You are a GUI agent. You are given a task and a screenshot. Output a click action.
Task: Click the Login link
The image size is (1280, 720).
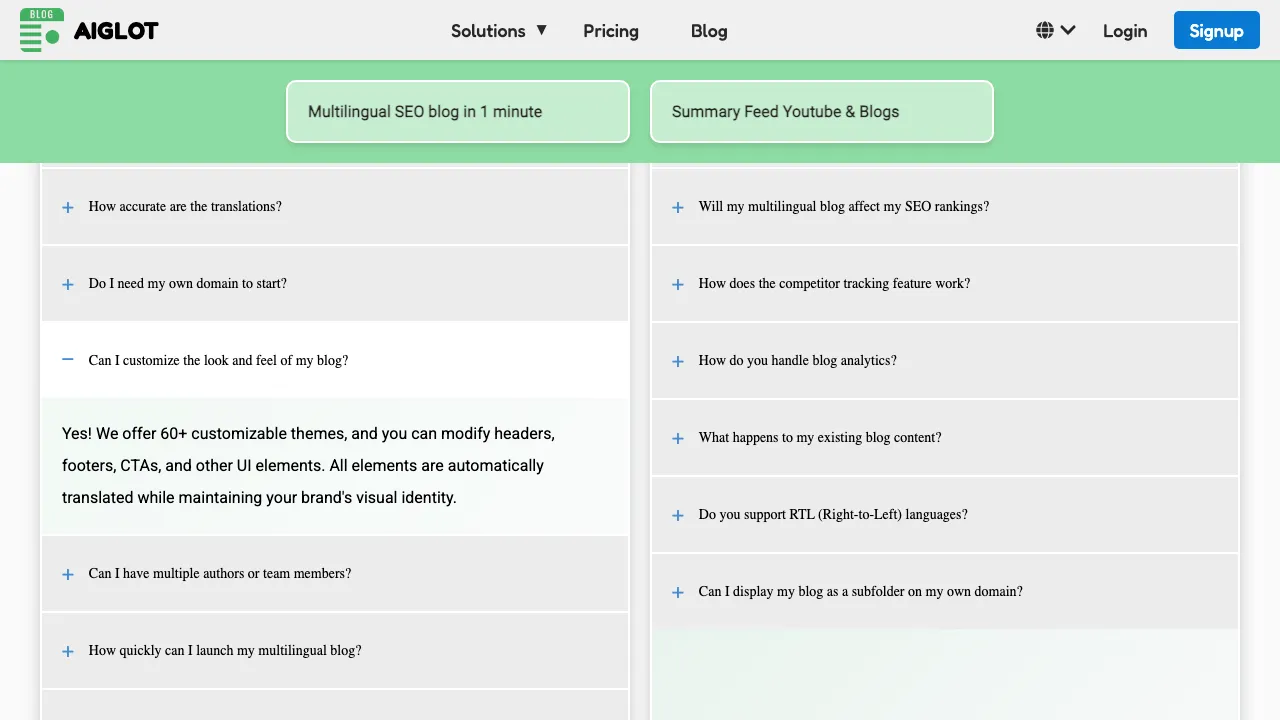pyautogui.click(x=1125, y=31)
